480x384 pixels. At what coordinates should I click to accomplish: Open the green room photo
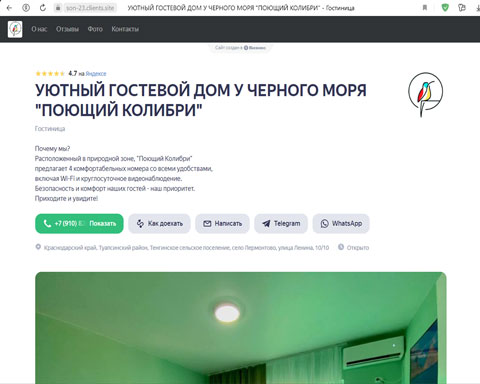coord(241,328)
